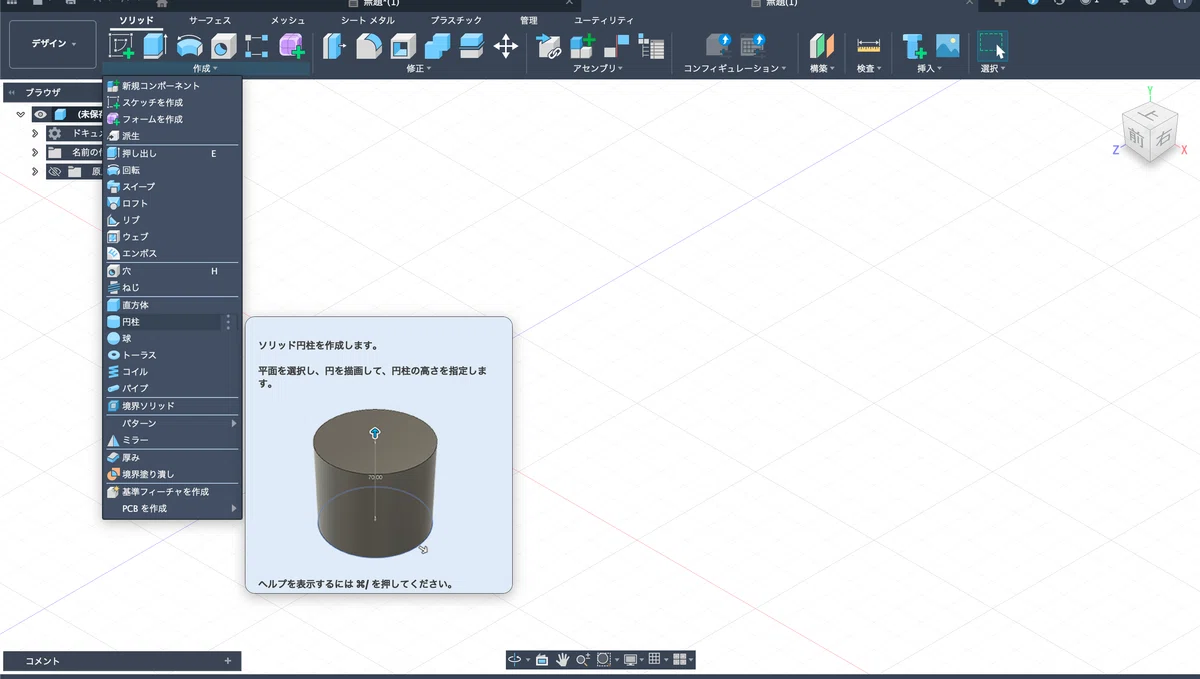This screenshot has width=1200, height=679.
Task: Open the 選択 panel dropdown
Action: 993,68
